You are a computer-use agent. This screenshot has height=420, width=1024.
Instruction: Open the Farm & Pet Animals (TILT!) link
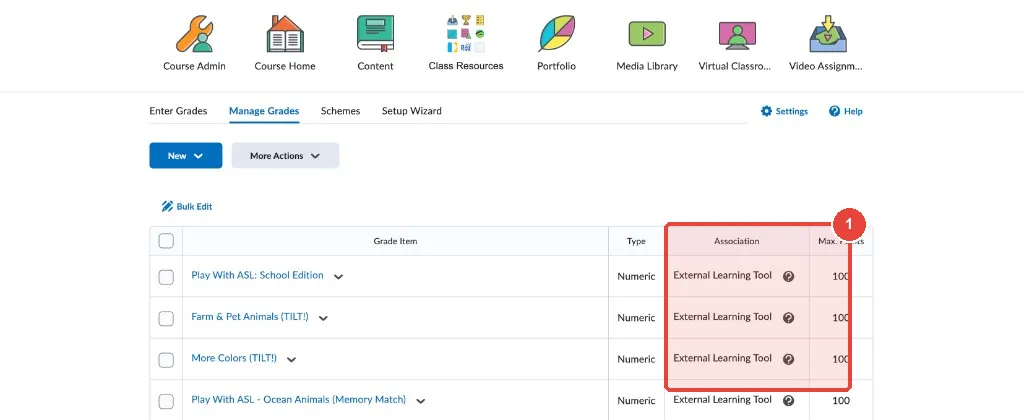click(x=249, y=317)
